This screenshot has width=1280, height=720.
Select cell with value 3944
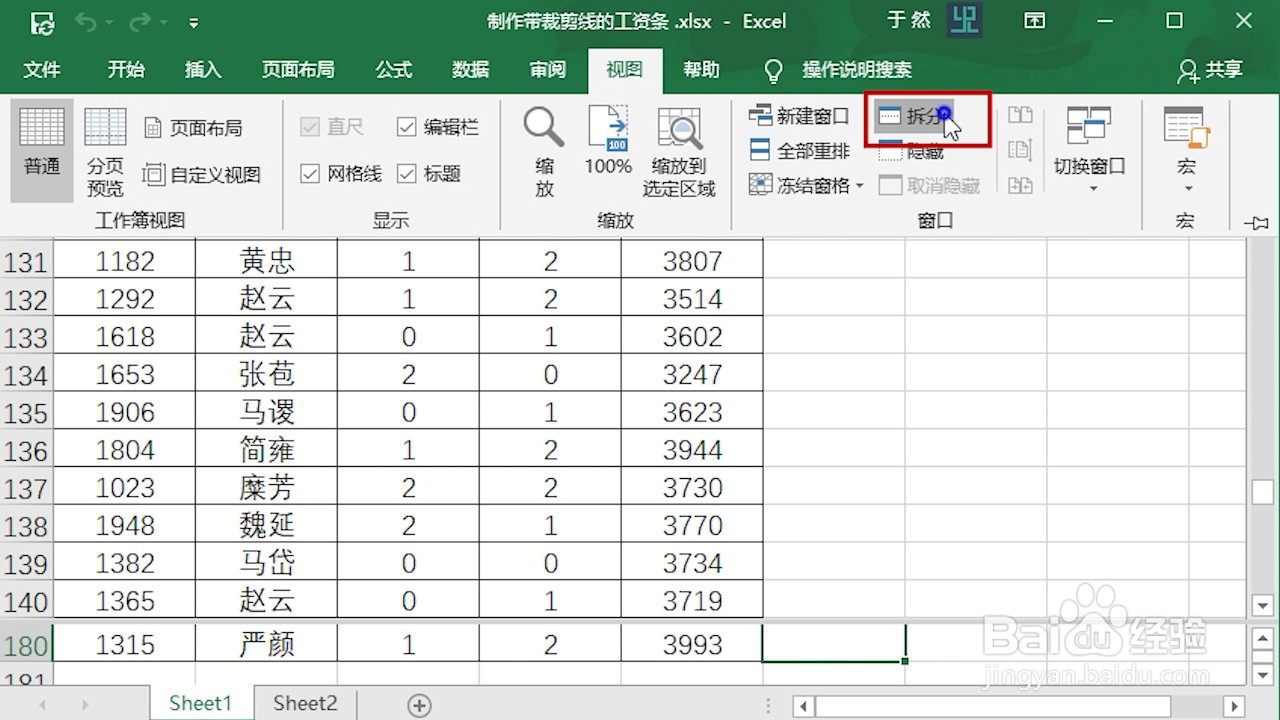692,450
